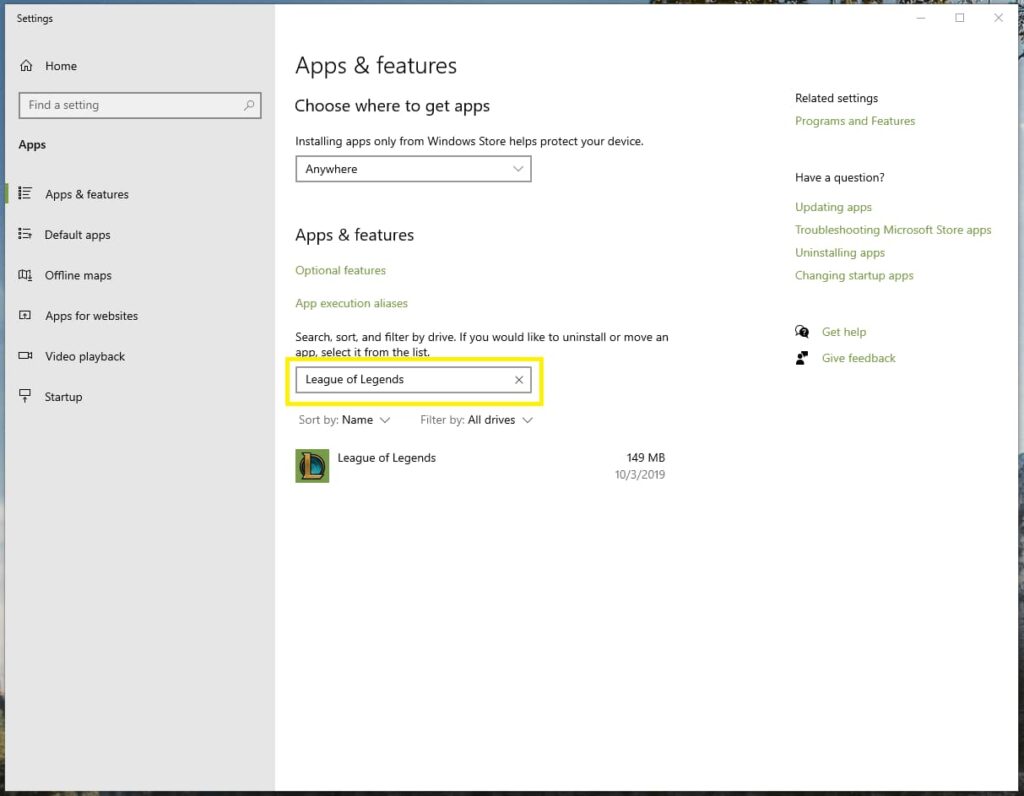1024x796 pixels.
Task: Click the Apps for websites sidebar icon
Action: click(x=25, y=315)
